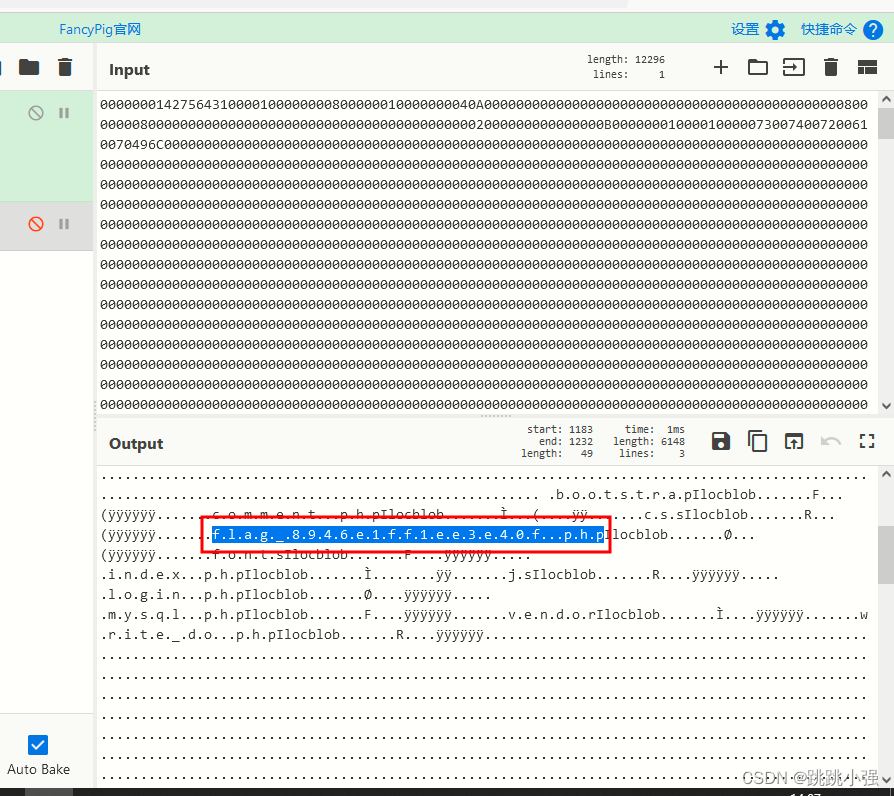
Task: Maximise the Output pane
Action: click(867, 441)
